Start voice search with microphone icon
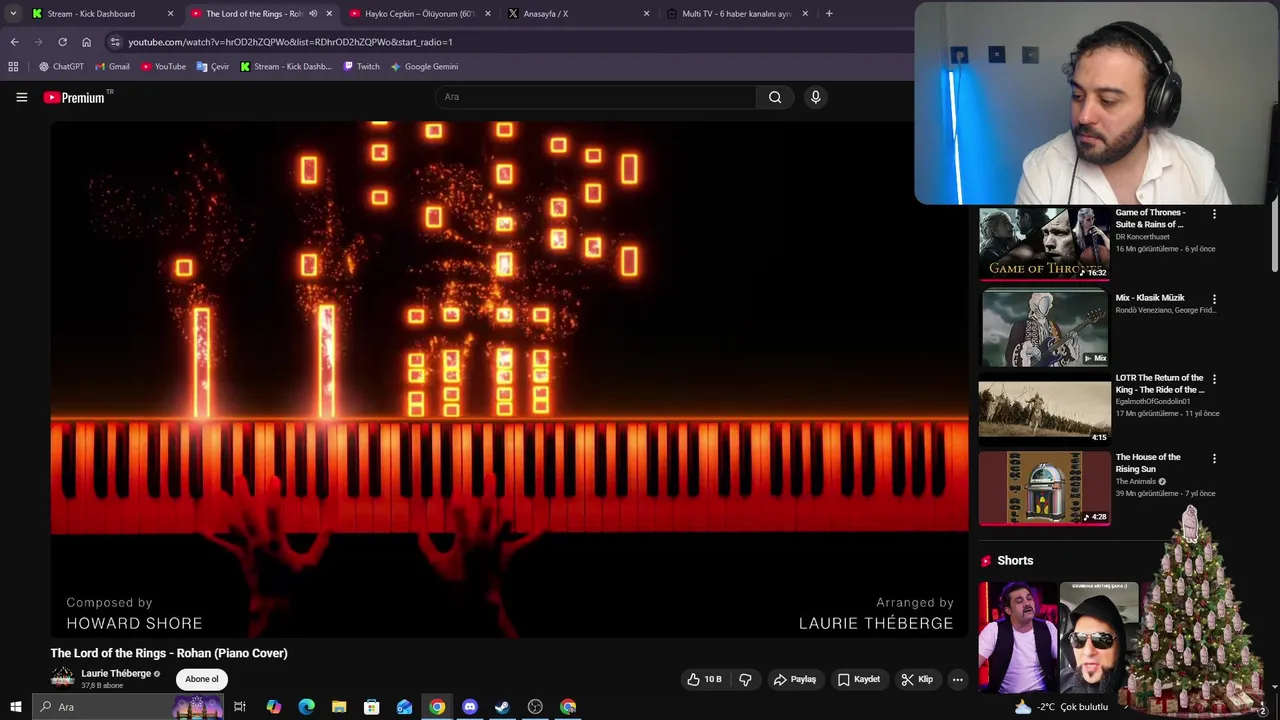This screenshot has height=720, width=1280. [815, 97]
